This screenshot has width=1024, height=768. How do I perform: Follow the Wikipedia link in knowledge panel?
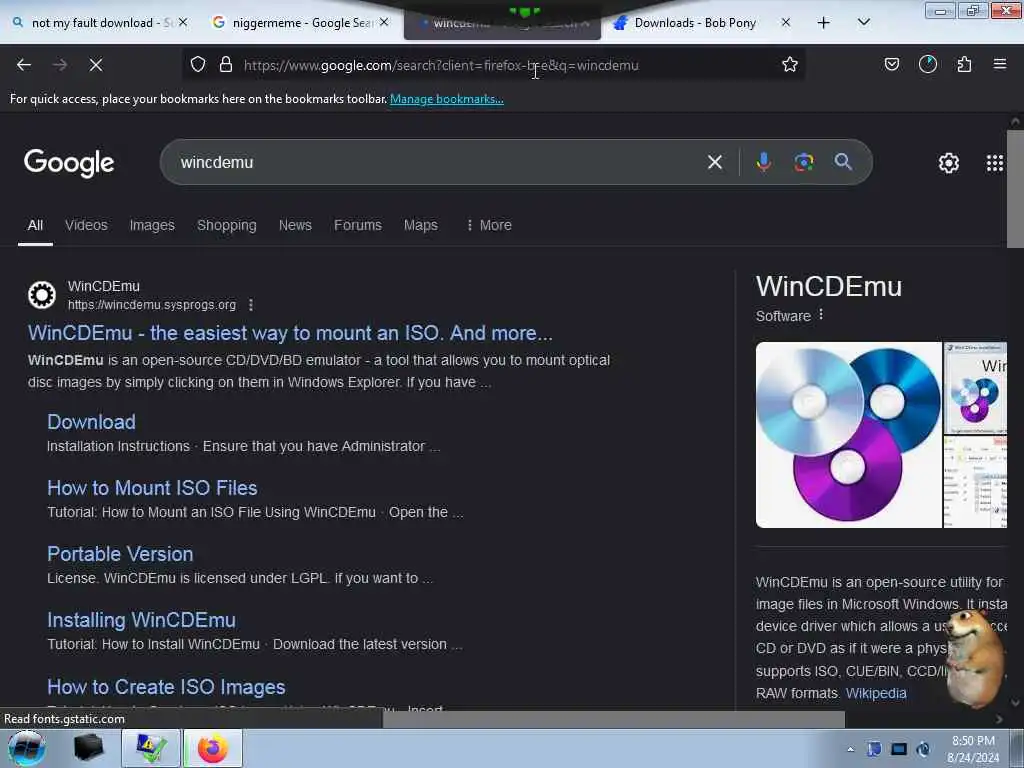click(x=876, y=694)
